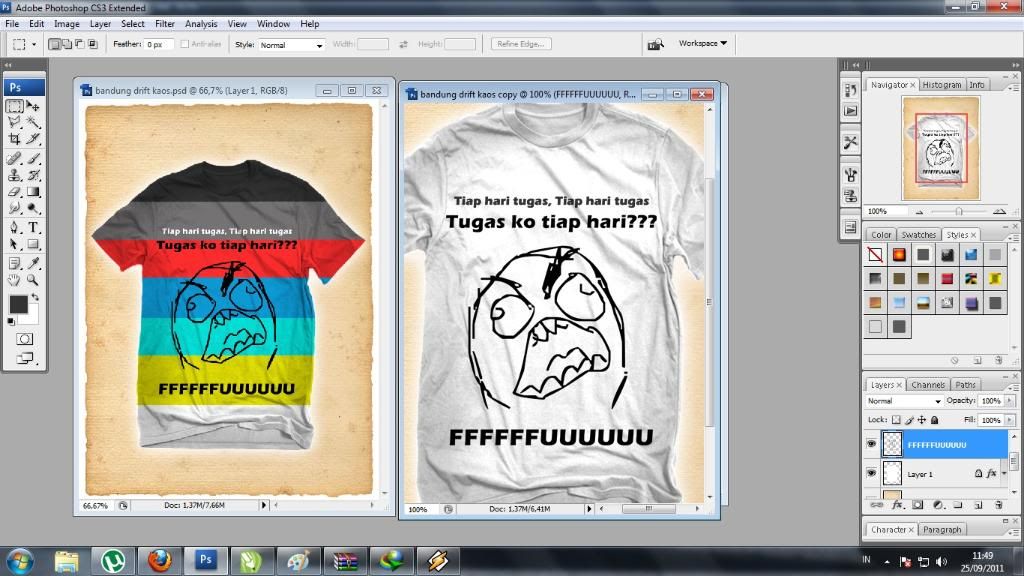Image resolution: width=1024 pixels, height=576 pixels.
Task: Toggle lock all
Action: pos(935,420)
